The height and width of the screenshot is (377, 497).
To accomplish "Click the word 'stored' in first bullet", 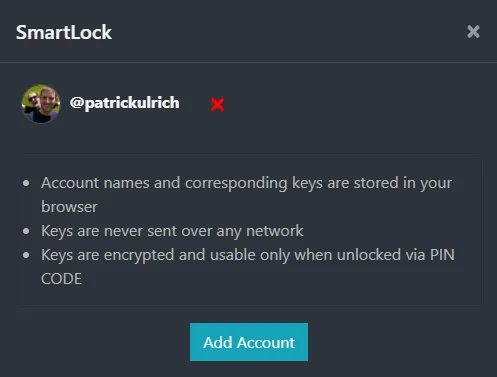I will (376, 183).
